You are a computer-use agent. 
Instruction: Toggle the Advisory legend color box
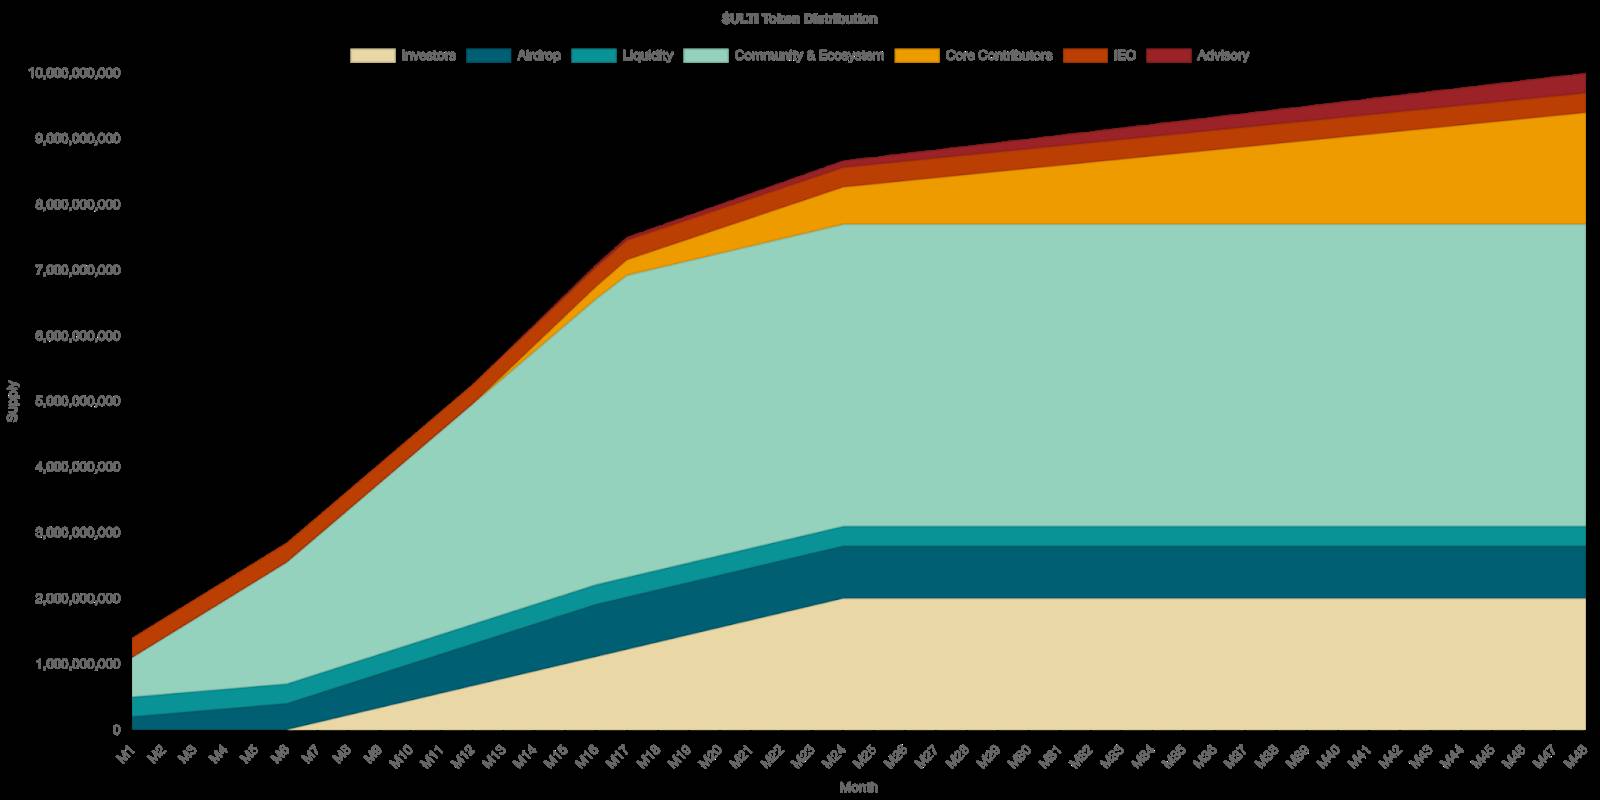click(x=1168, y=56)
